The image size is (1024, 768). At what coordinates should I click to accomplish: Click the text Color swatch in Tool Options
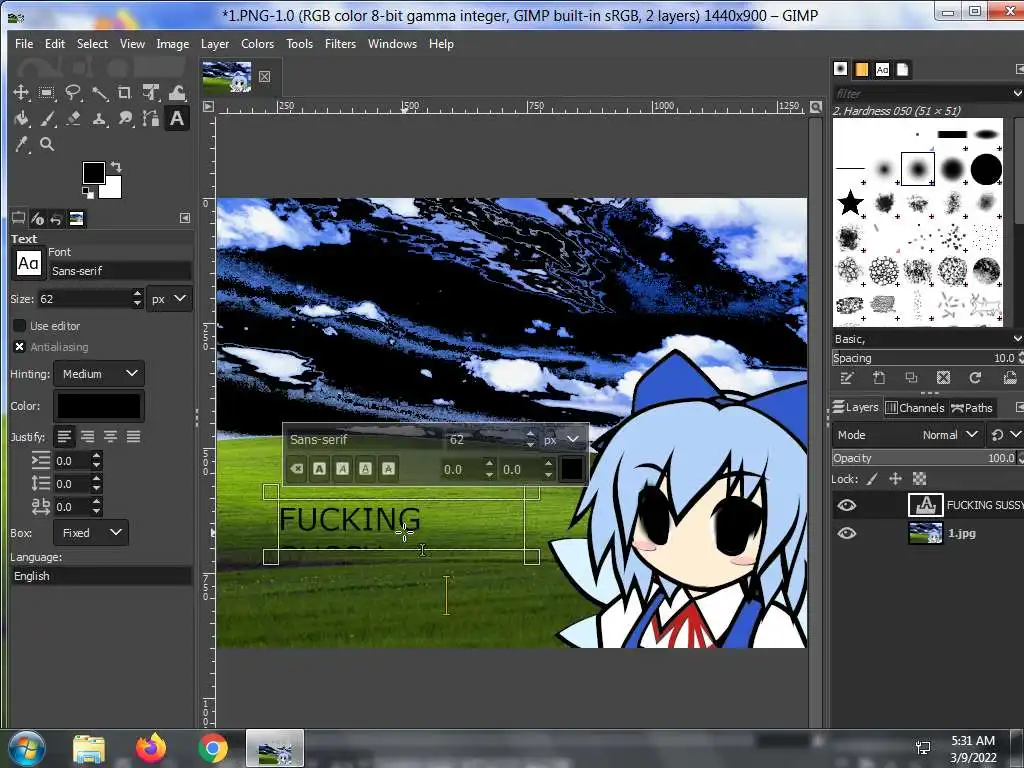click(x=99, y=406)
